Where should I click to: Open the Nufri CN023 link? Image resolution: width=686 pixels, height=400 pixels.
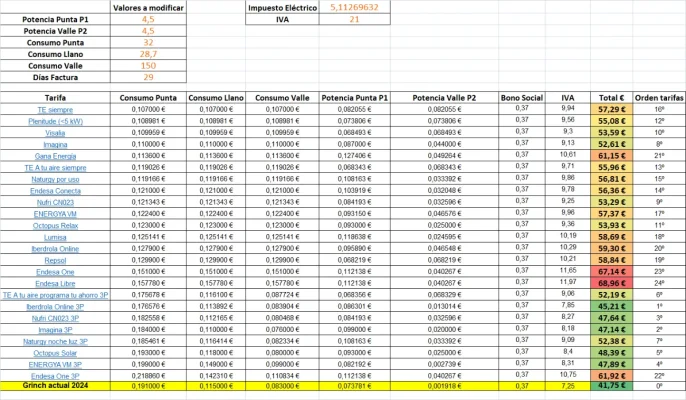55,203
